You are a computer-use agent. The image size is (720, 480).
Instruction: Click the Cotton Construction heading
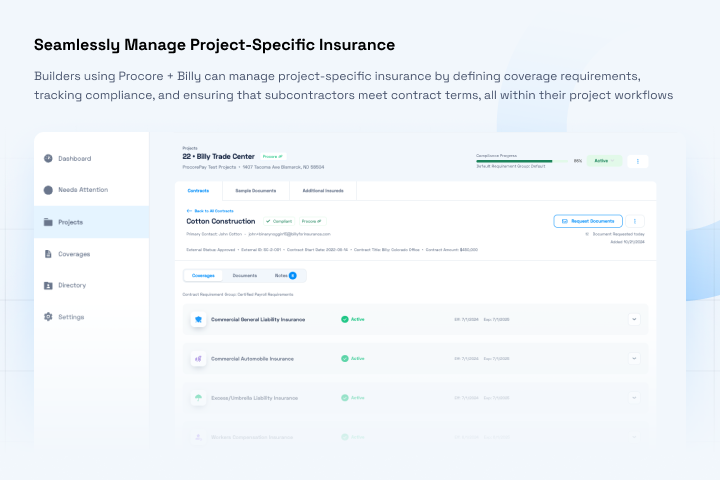coord(221,221)
